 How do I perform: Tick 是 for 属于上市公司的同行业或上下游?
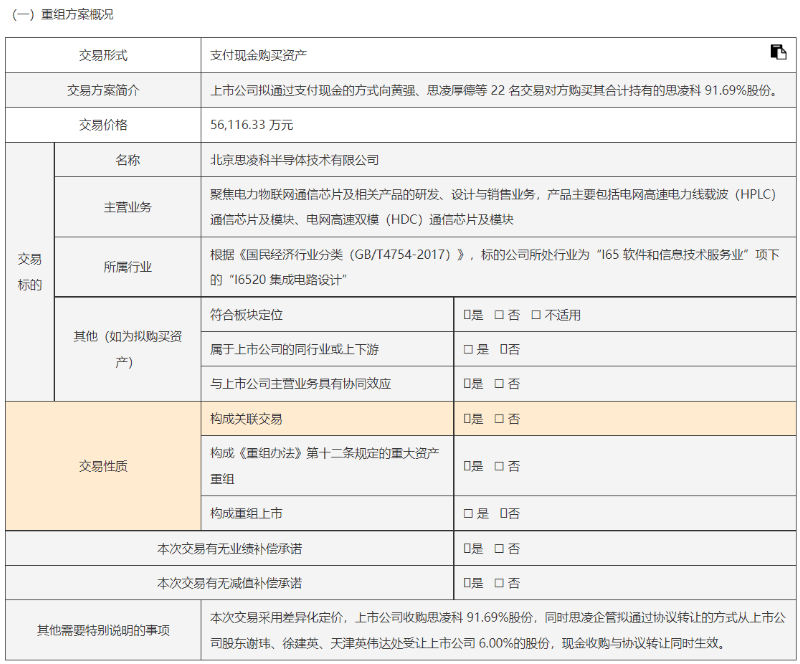click(467, 349)
